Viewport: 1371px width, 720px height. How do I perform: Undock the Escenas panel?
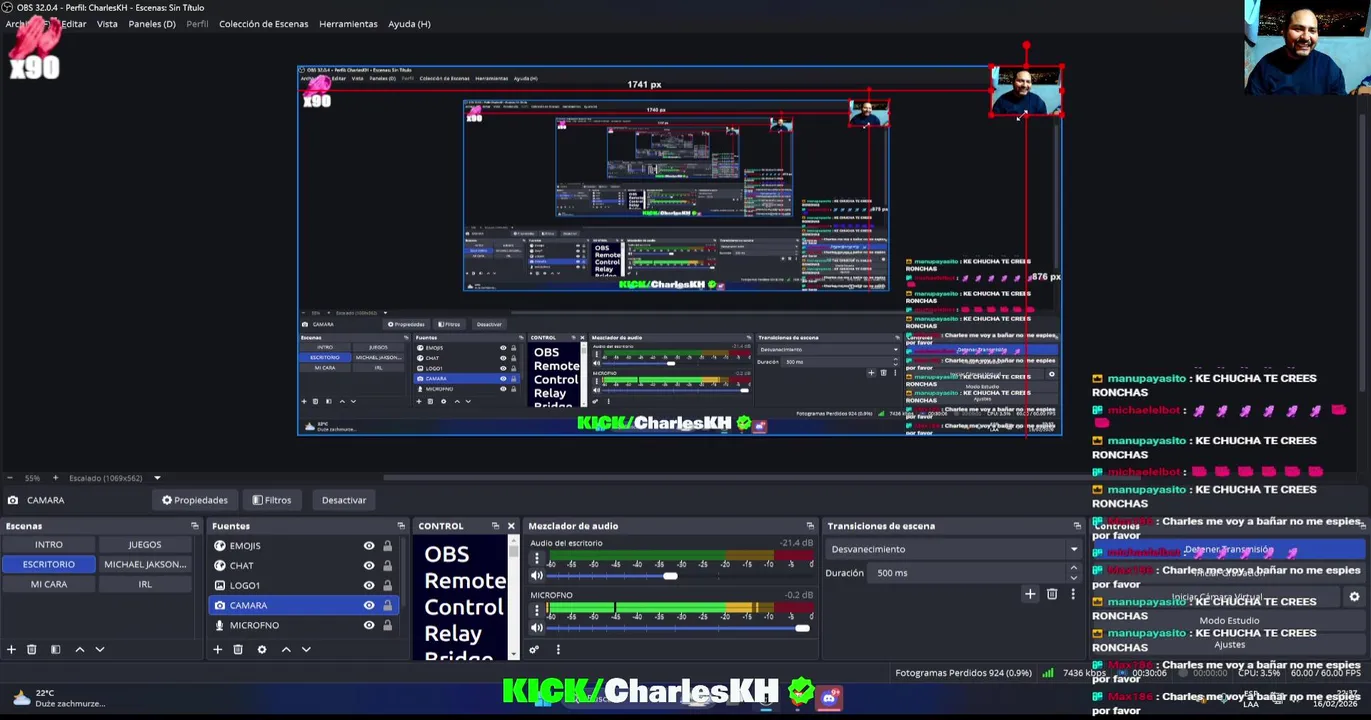click(195, 526)
